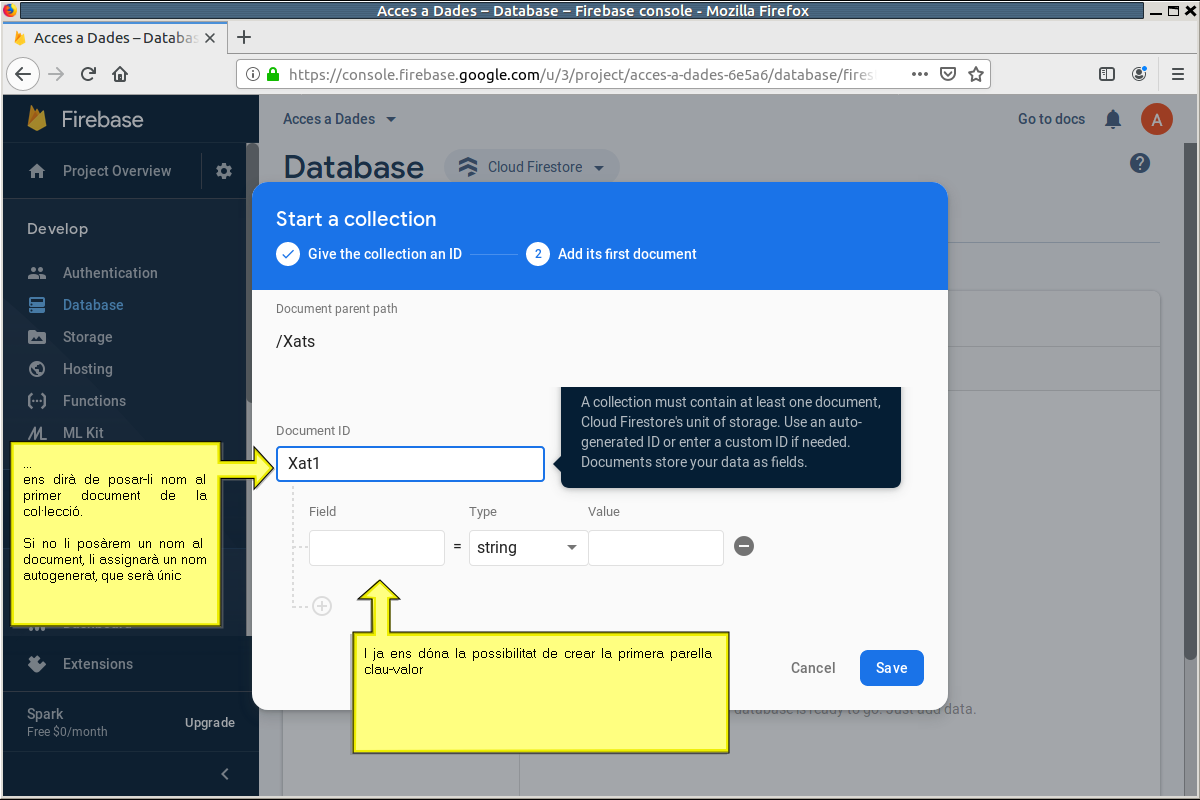
Task: Select the Acces a Dades browser tab
Action: click(x=117, y=37)
